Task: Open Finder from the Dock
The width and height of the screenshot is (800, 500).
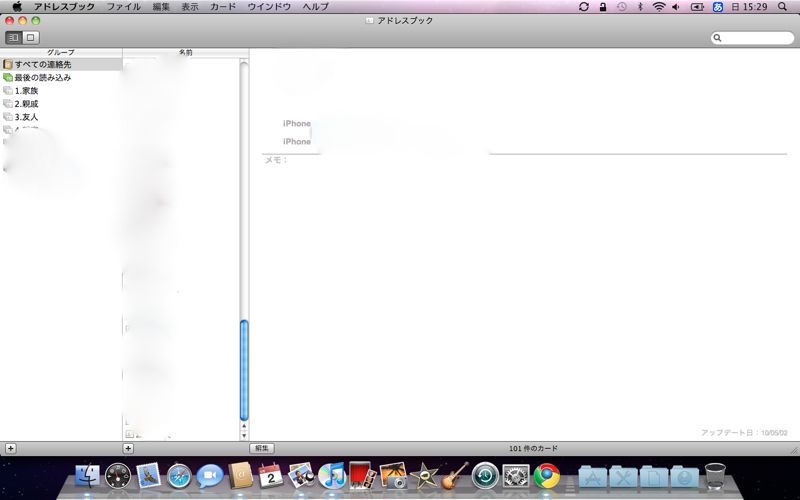Action: [x=87, y=476]
